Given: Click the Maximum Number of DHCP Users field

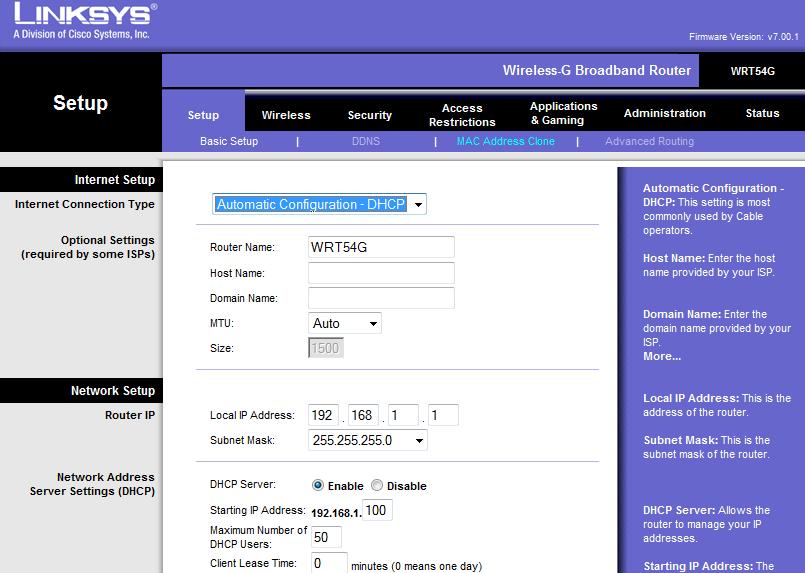Looking at the screenshot, I should pos(326,537).
